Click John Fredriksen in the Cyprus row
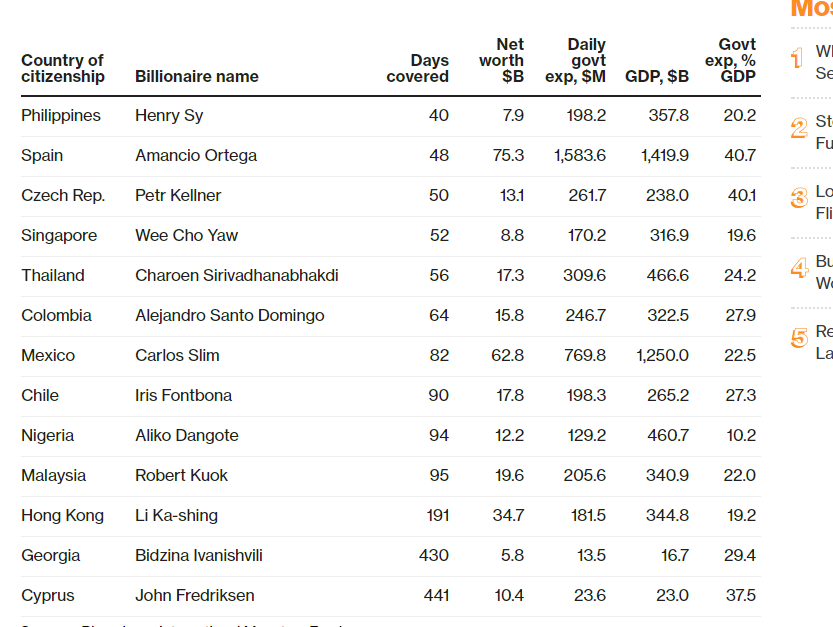The height and width of the screenshot is (627, 833). [195, 596]
